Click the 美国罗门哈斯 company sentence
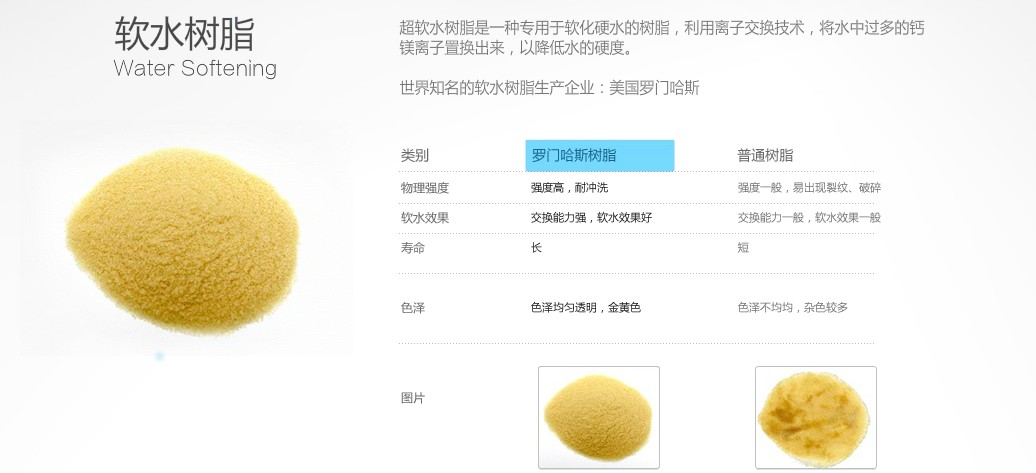 click(x=550, y=88)
